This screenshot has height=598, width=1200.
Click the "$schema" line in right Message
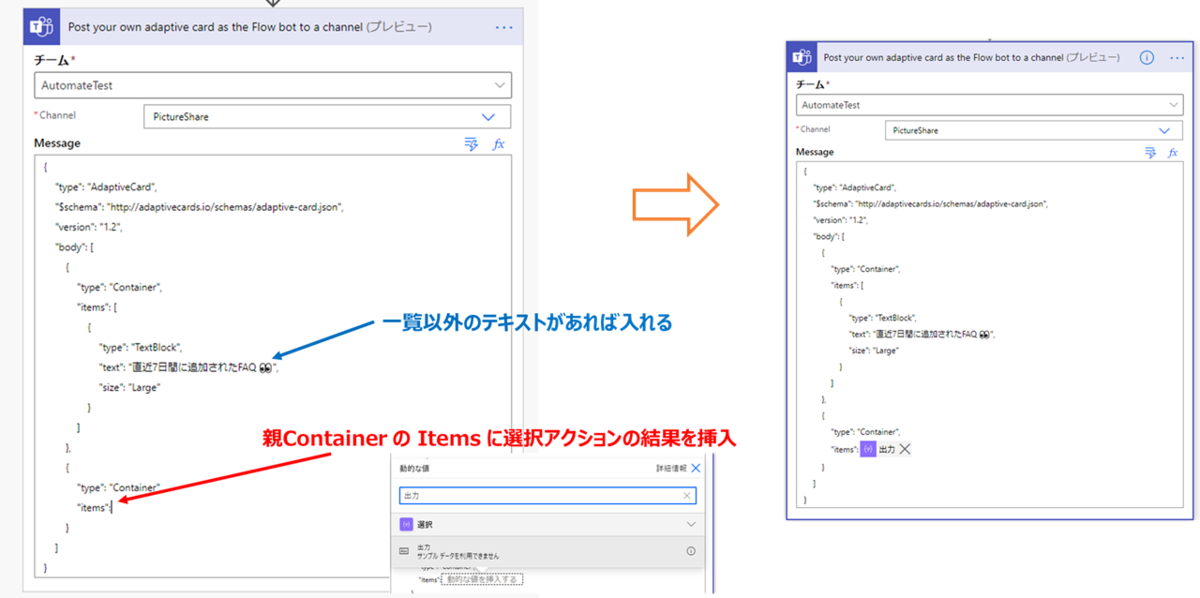click(x=931, y=203)
